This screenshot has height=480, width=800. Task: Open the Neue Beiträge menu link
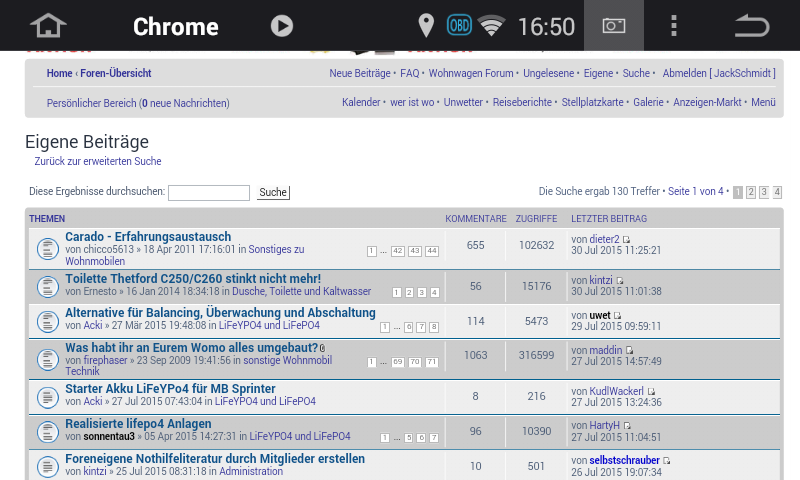359,74
